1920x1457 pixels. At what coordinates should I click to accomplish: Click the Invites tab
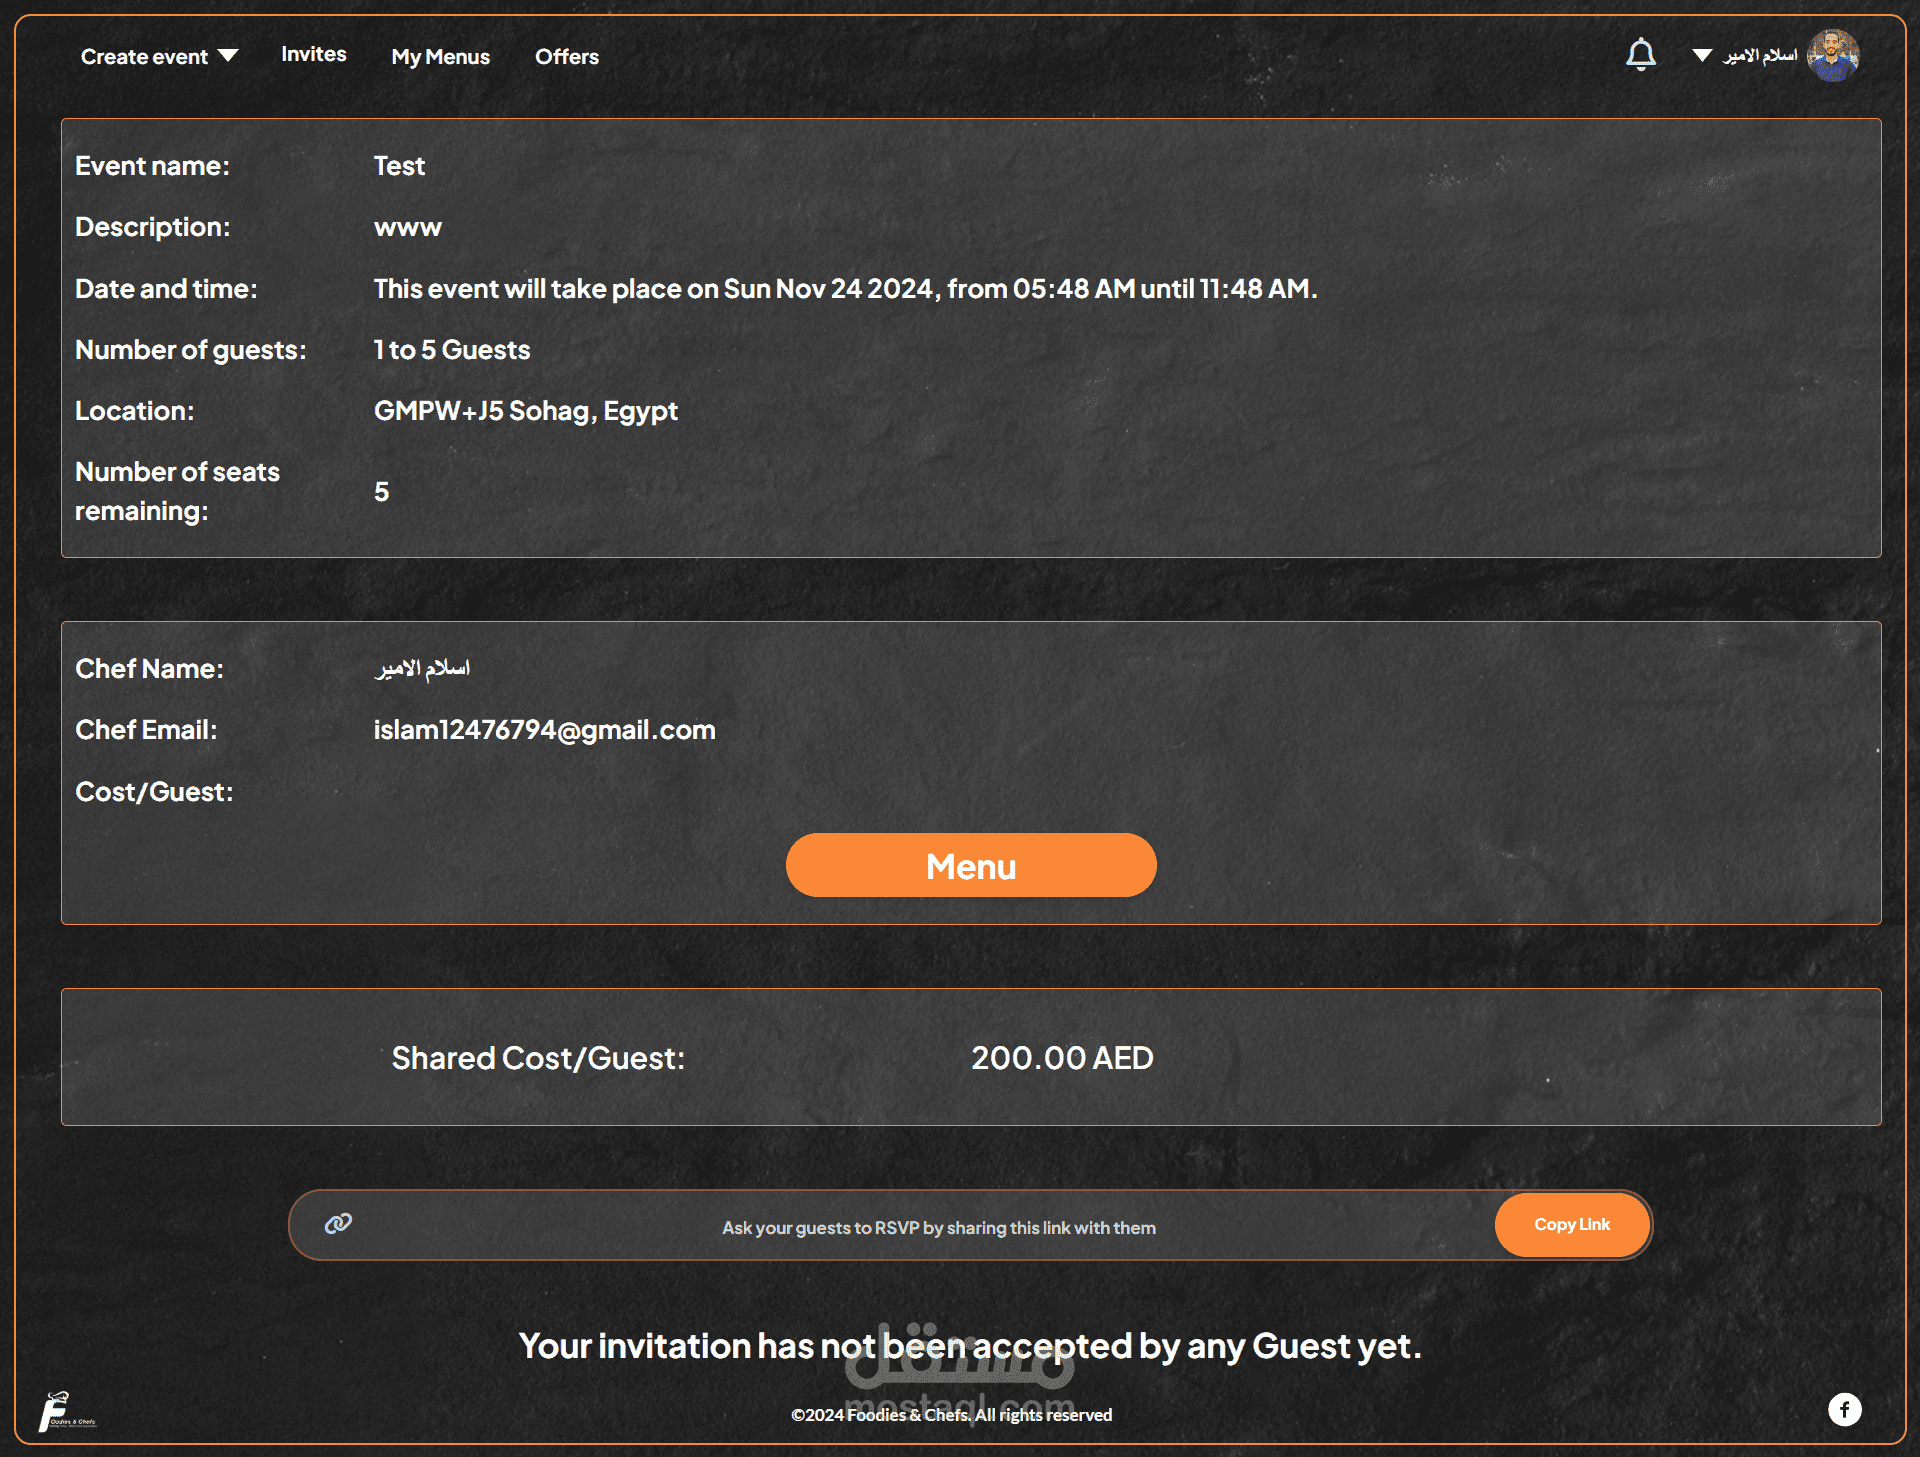314,54
